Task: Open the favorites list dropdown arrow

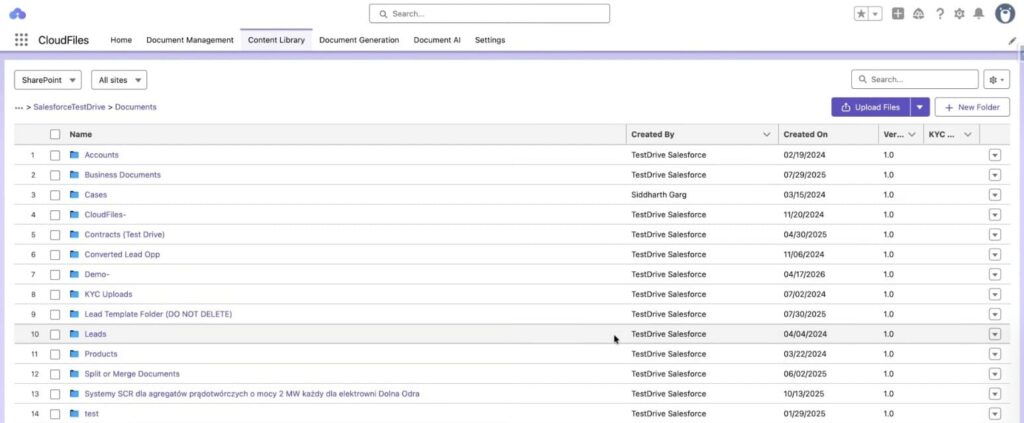Action: pyautogui.click(x=875, y=14)
